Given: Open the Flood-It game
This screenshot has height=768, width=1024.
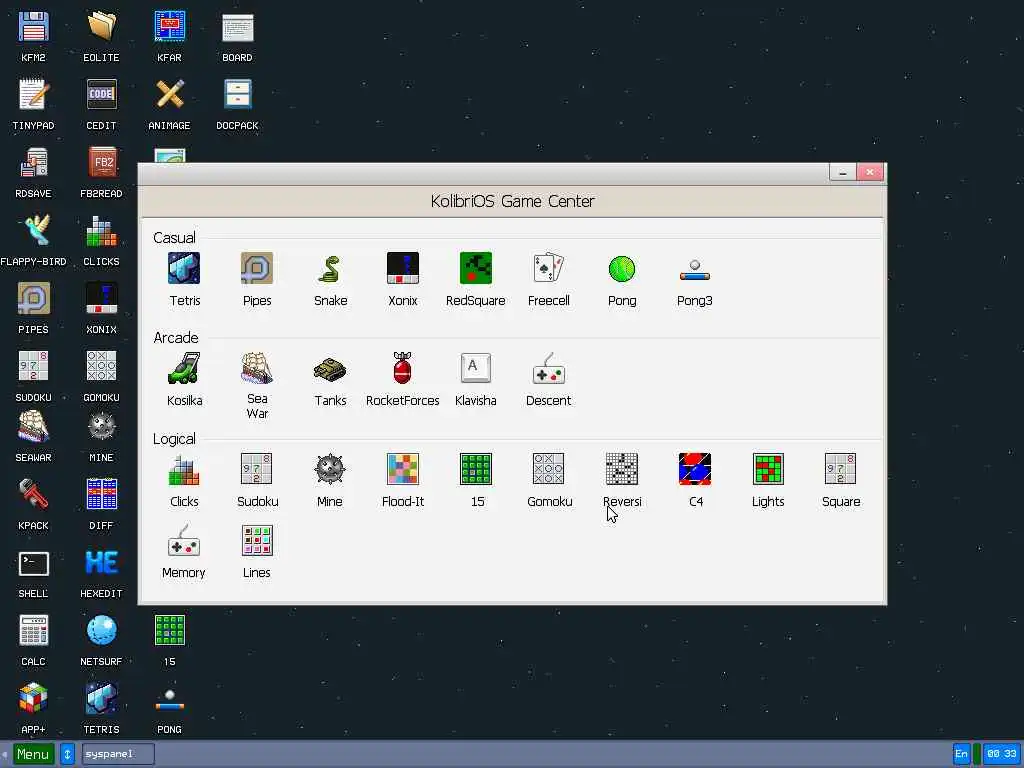Looking at the screenshot, I should pyautogui.click(x=403, y=470).
